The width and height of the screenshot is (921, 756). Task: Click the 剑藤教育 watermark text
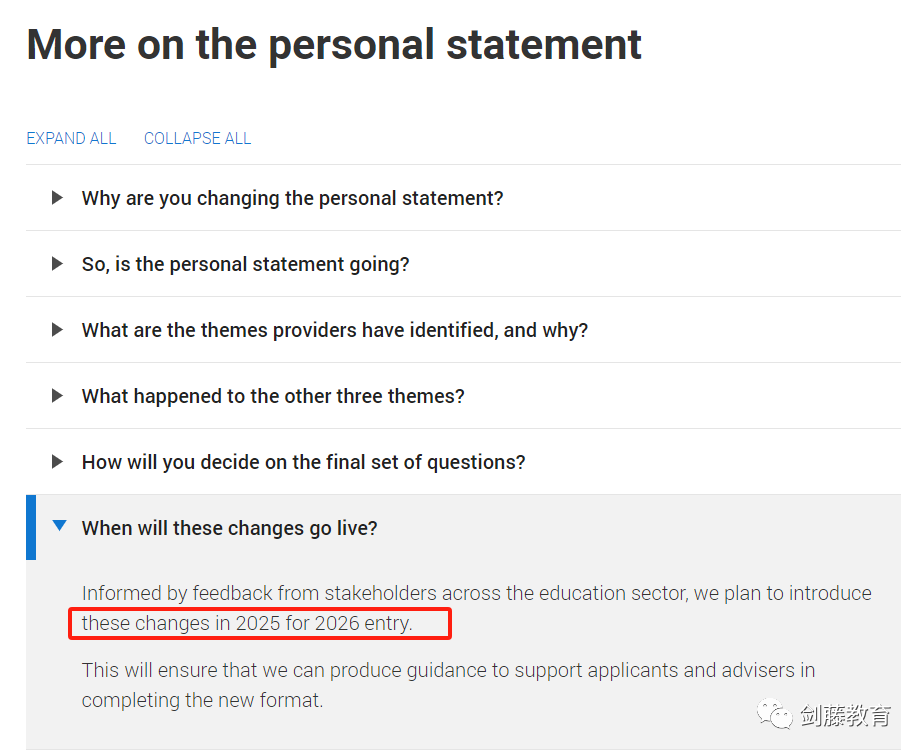(x=845, y=715)
